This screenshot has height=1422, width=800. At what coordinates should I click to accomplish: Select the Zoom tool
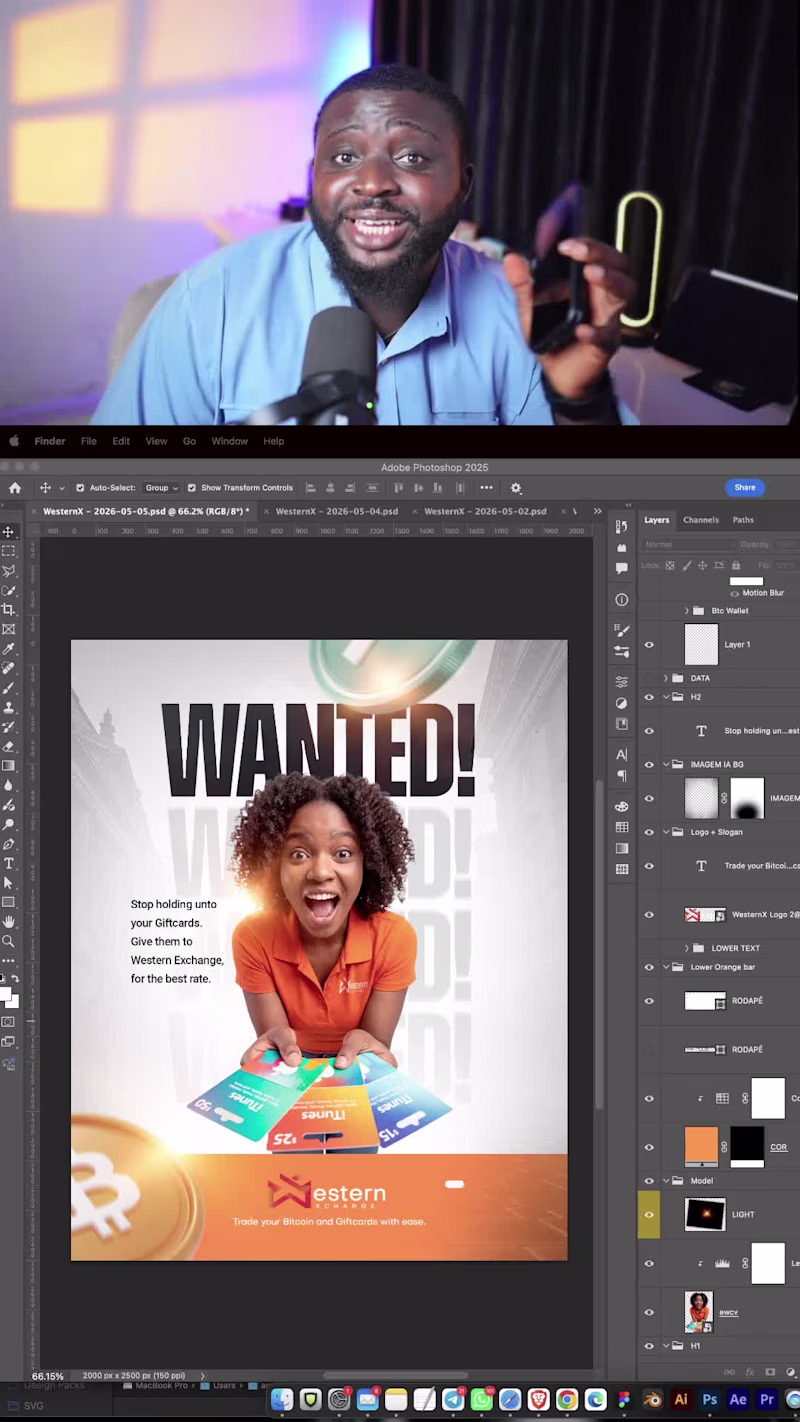[x=8, y=941]
